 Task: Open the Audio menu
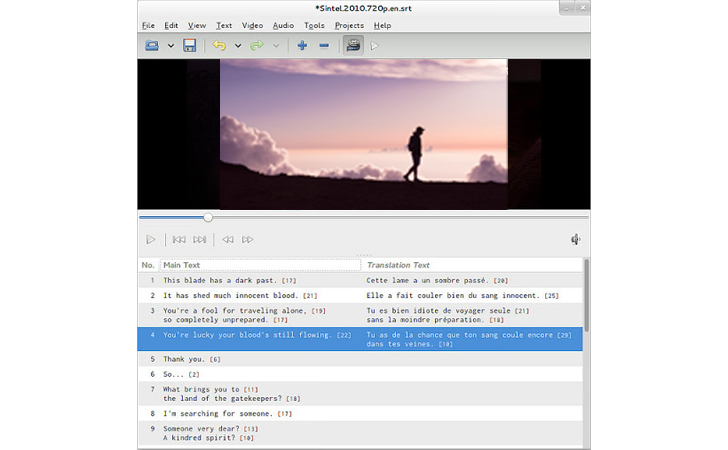coord(283,26)
